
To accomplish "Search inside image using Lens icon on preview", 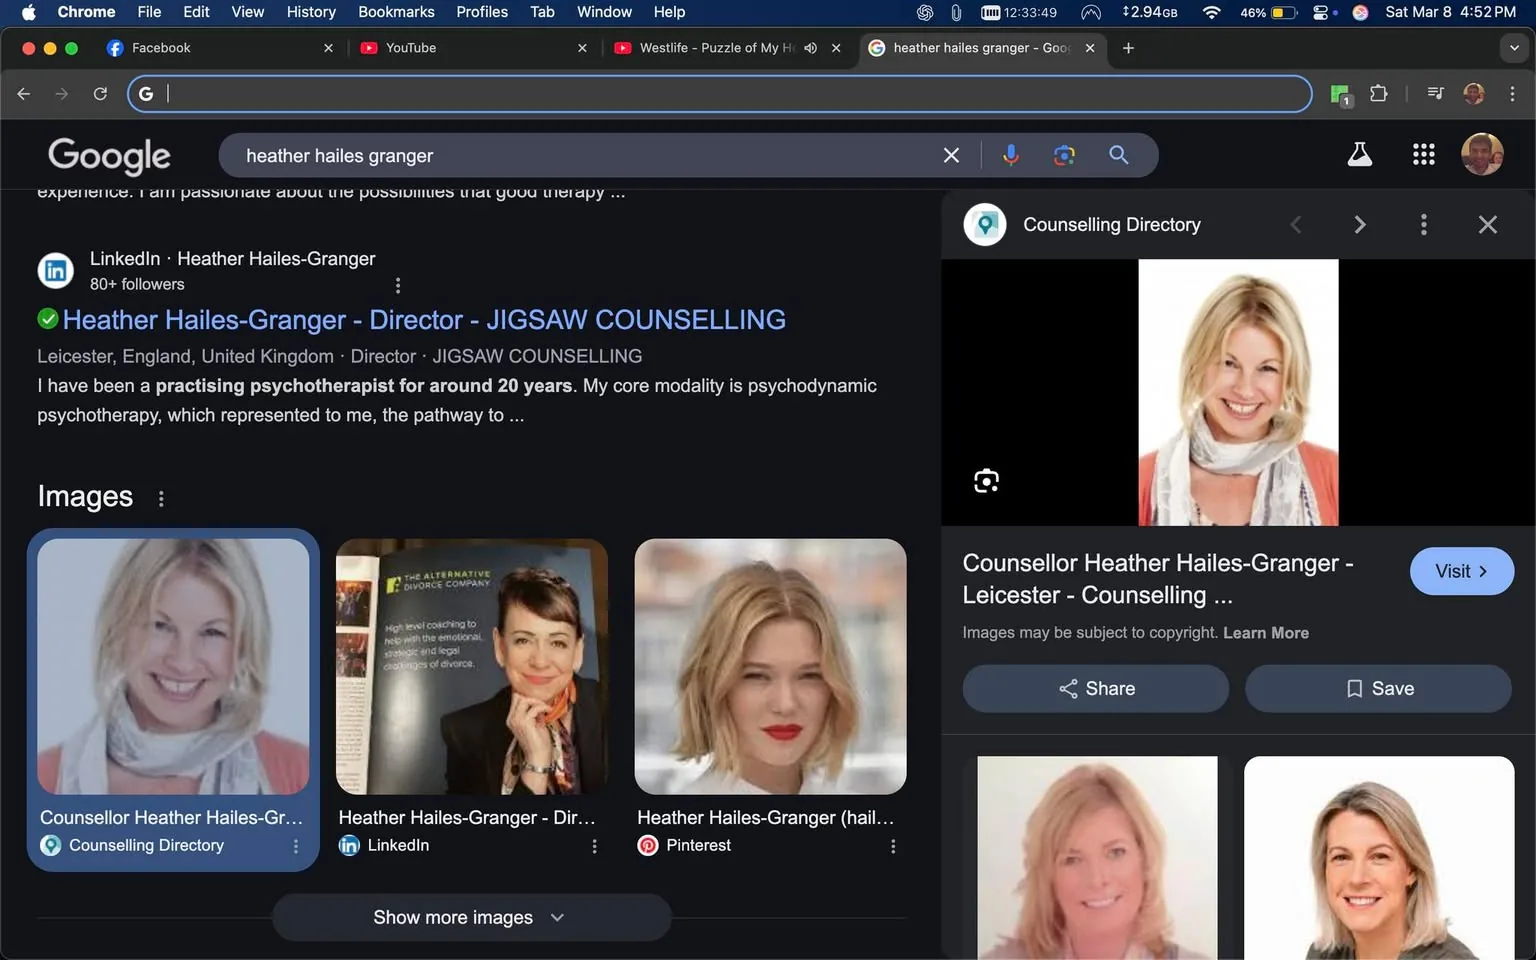I will [985, 480].
